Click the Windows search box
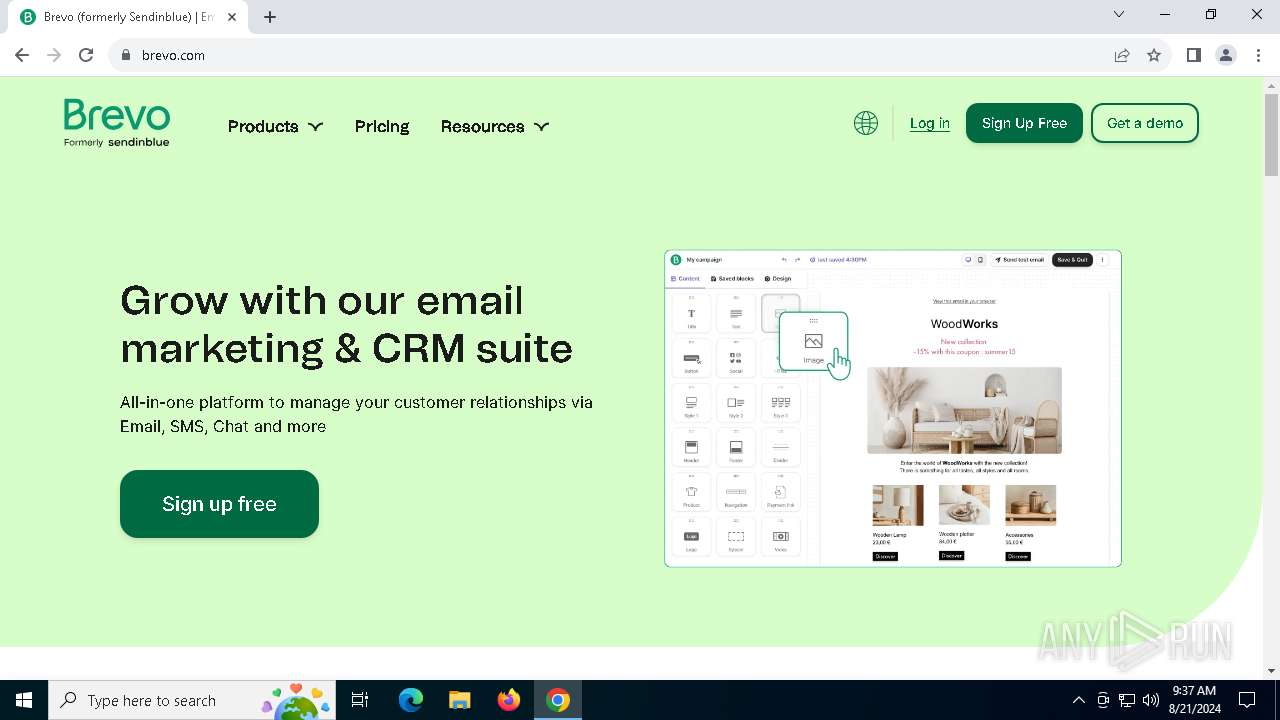 190,700
